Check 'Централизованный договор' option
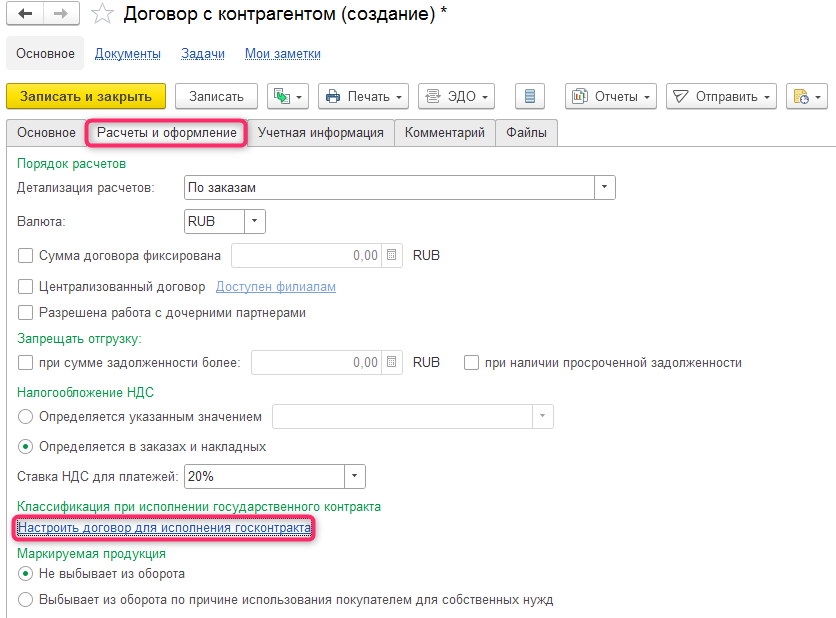This screenshot has height=618, width=836. 26,287
